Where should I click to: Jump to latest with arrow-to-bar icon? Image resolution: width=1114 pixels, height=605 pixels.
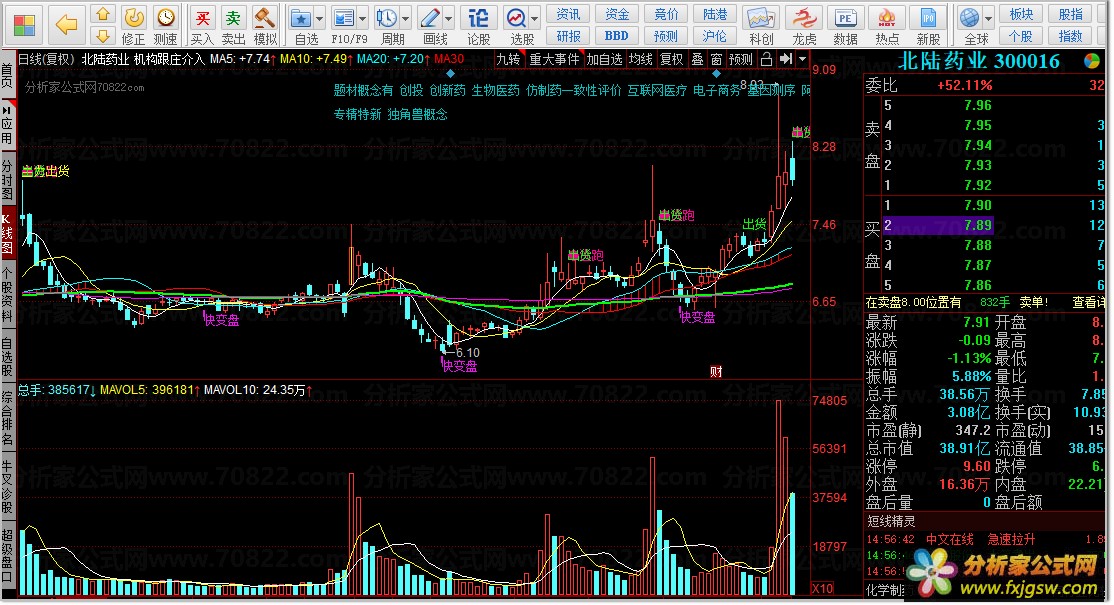coord(785,60)
